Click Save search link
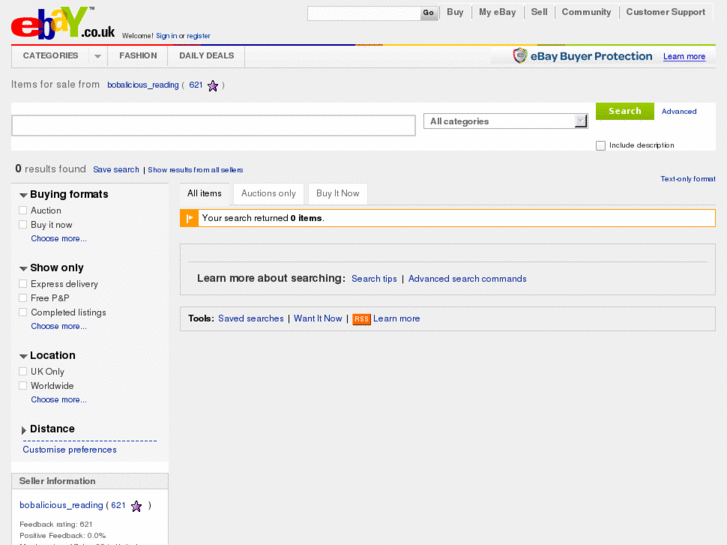Viewport: 727px width, 545px height. pyautogui.click(x=116, y=170)
